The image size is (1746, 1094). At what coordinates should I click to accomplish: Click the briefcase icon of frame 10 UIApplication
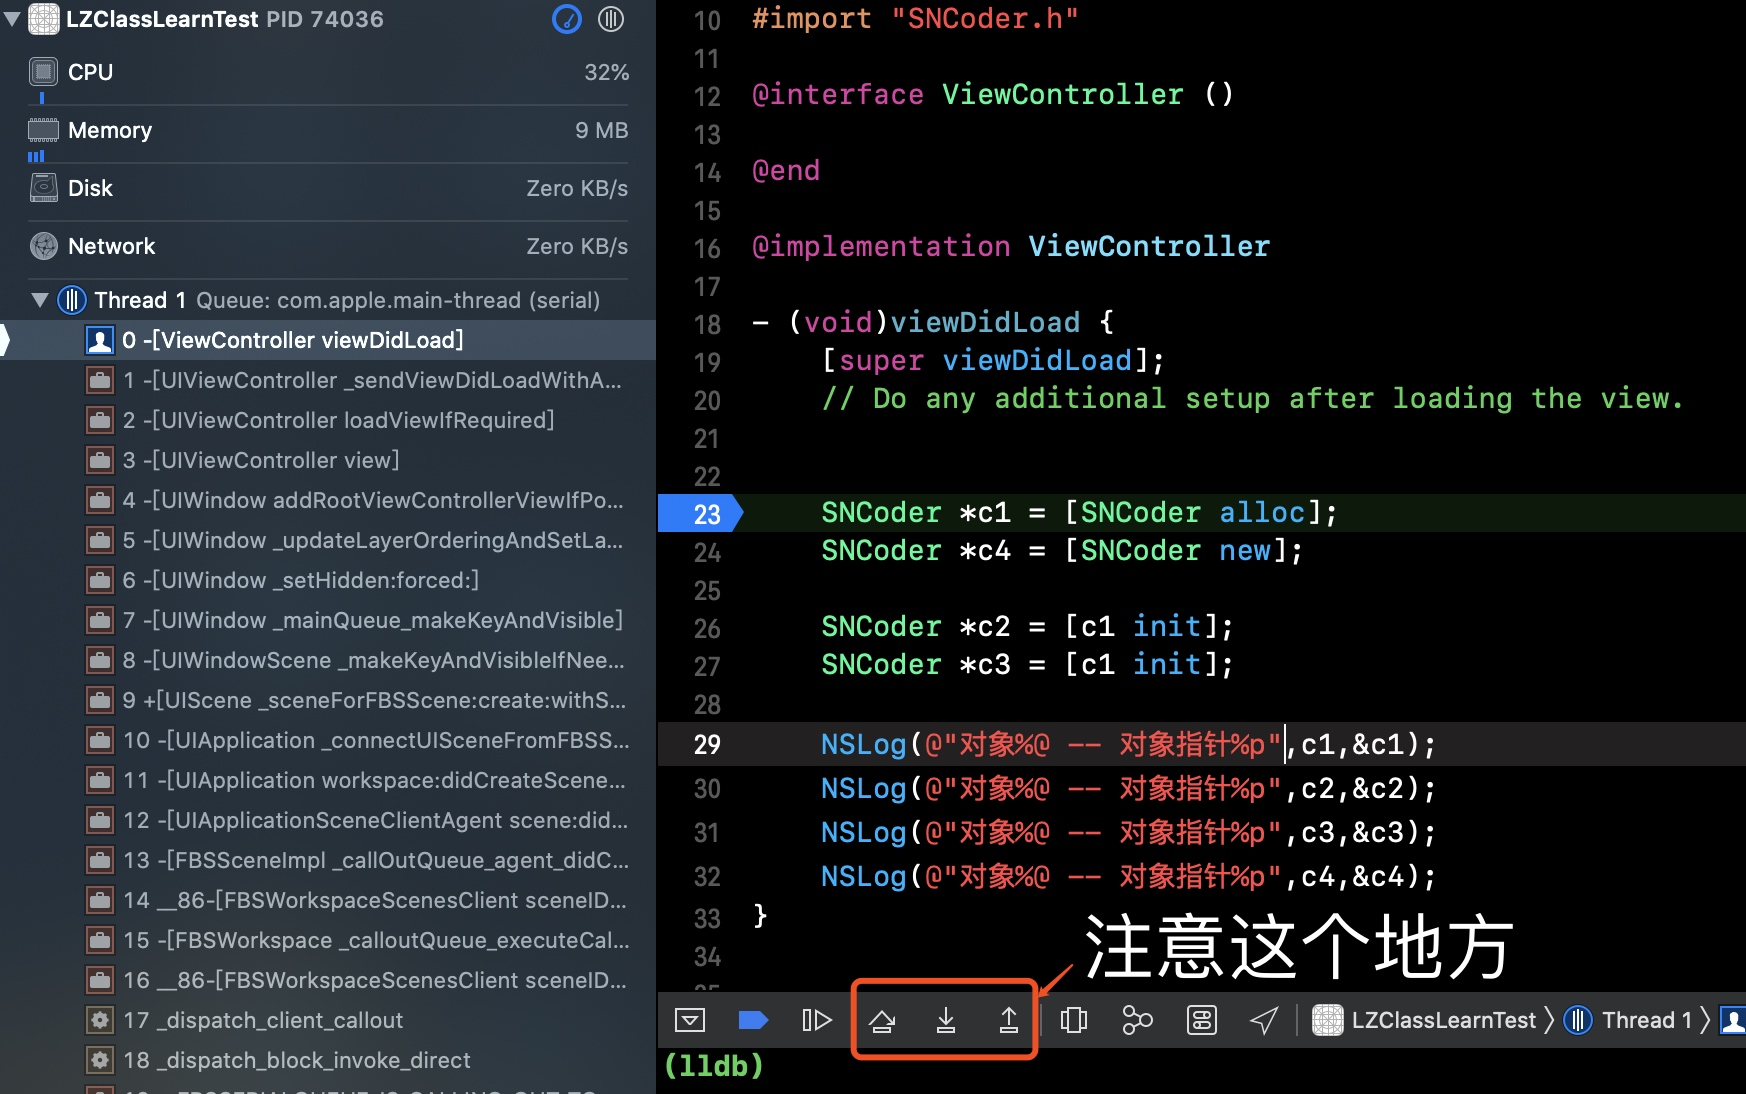pyautogui.click(x=100, y=740)
